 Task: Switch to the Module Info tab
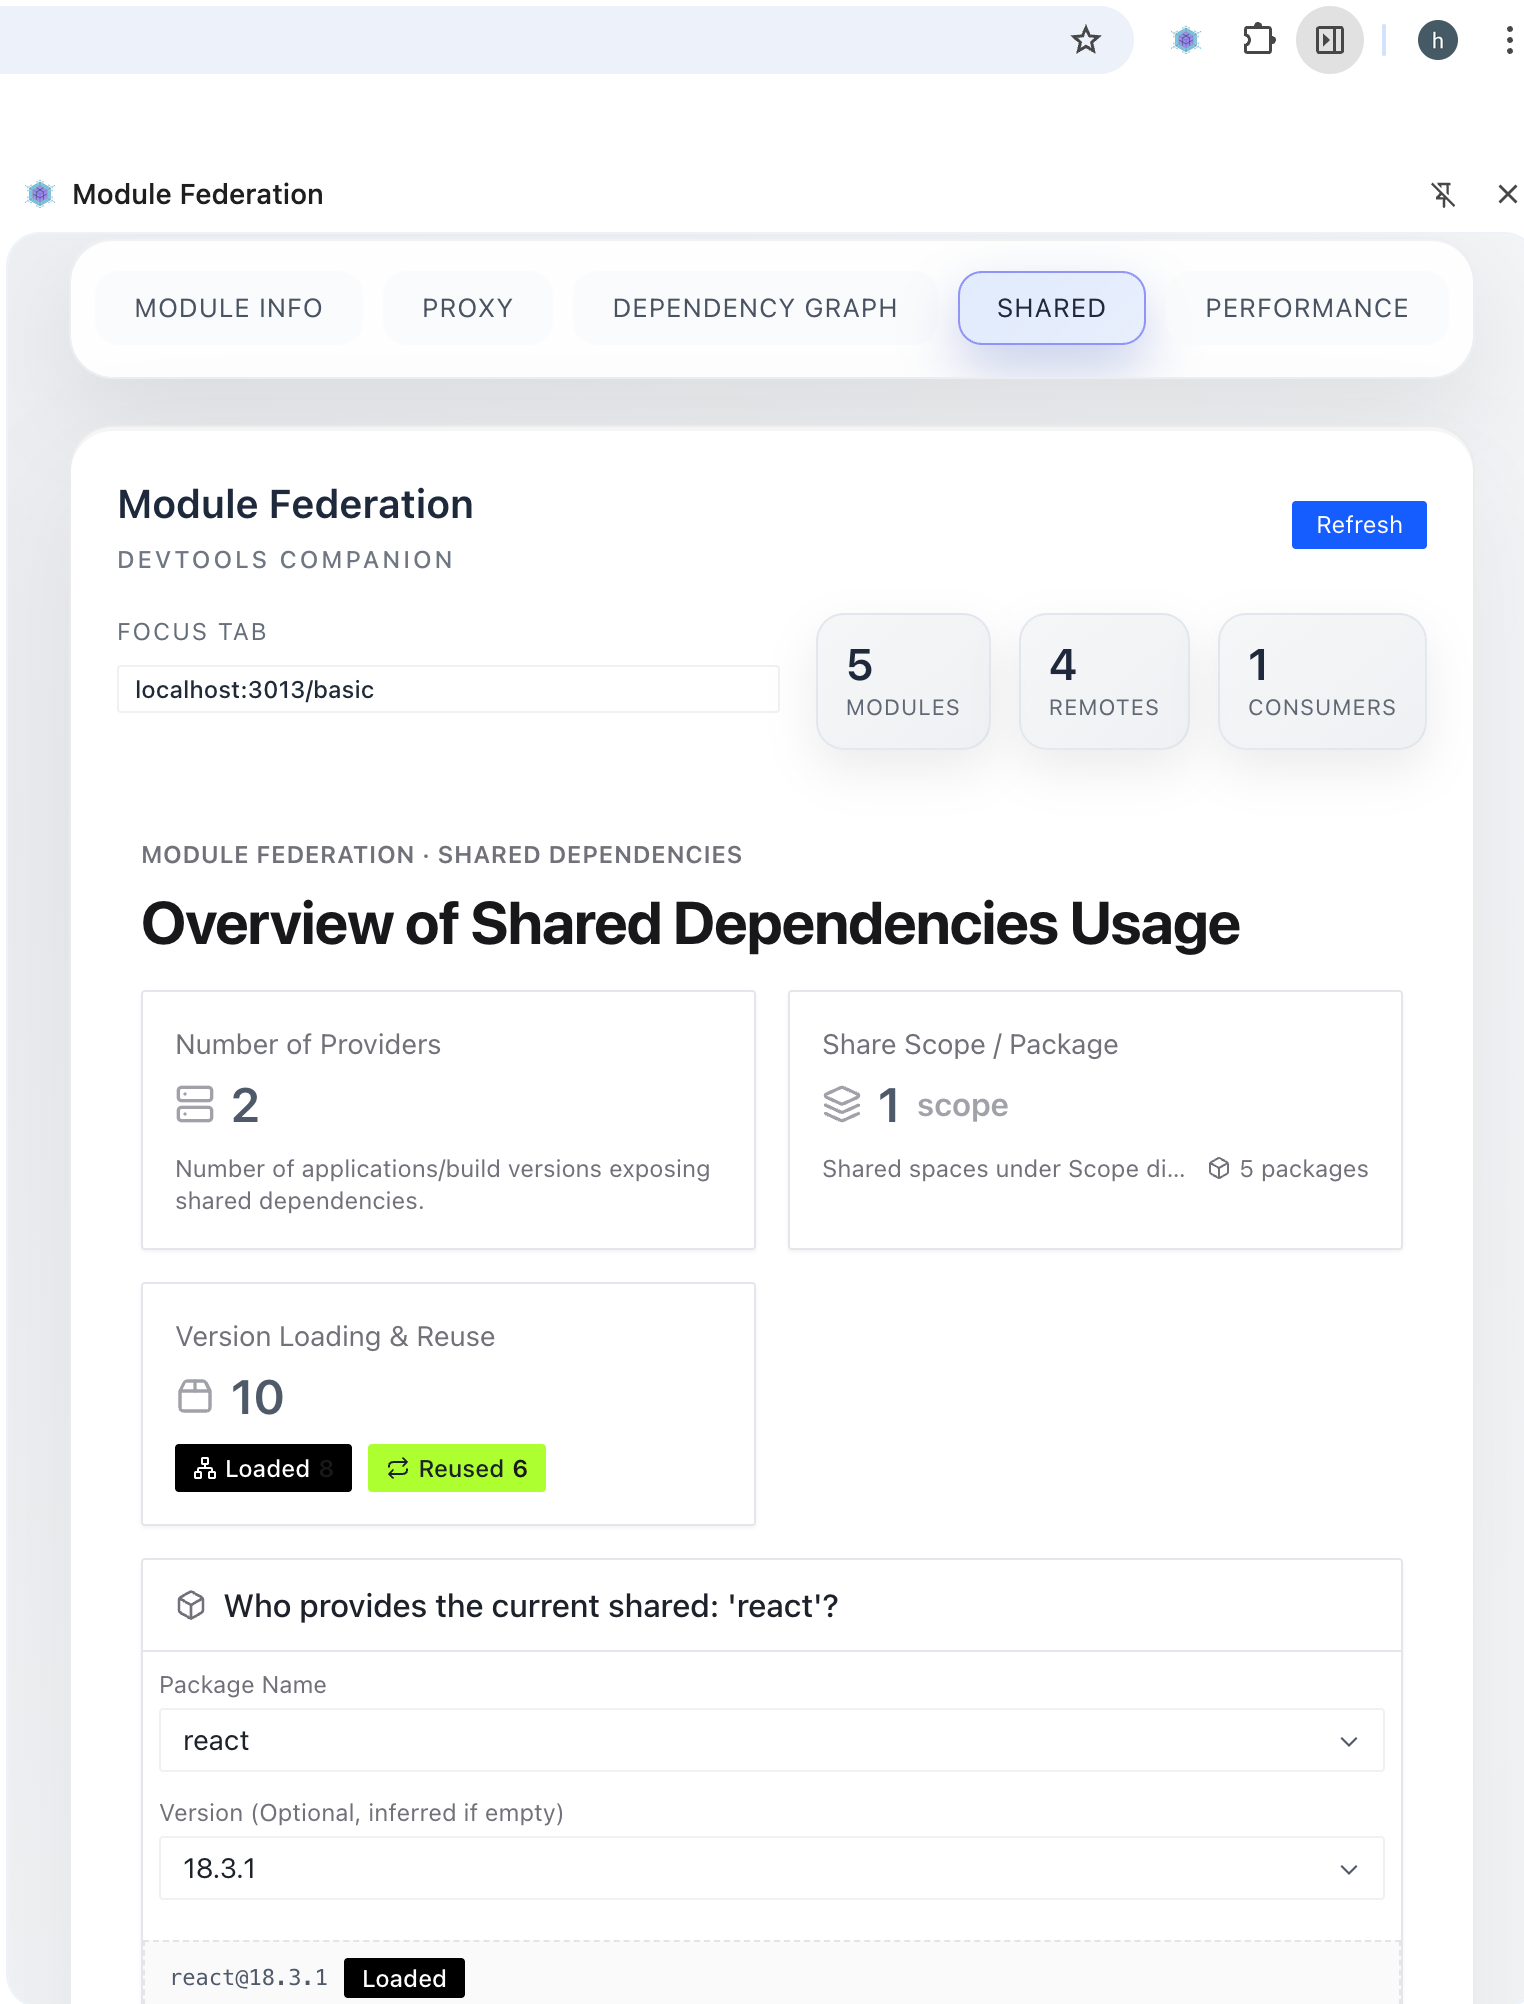pos(228,308)
